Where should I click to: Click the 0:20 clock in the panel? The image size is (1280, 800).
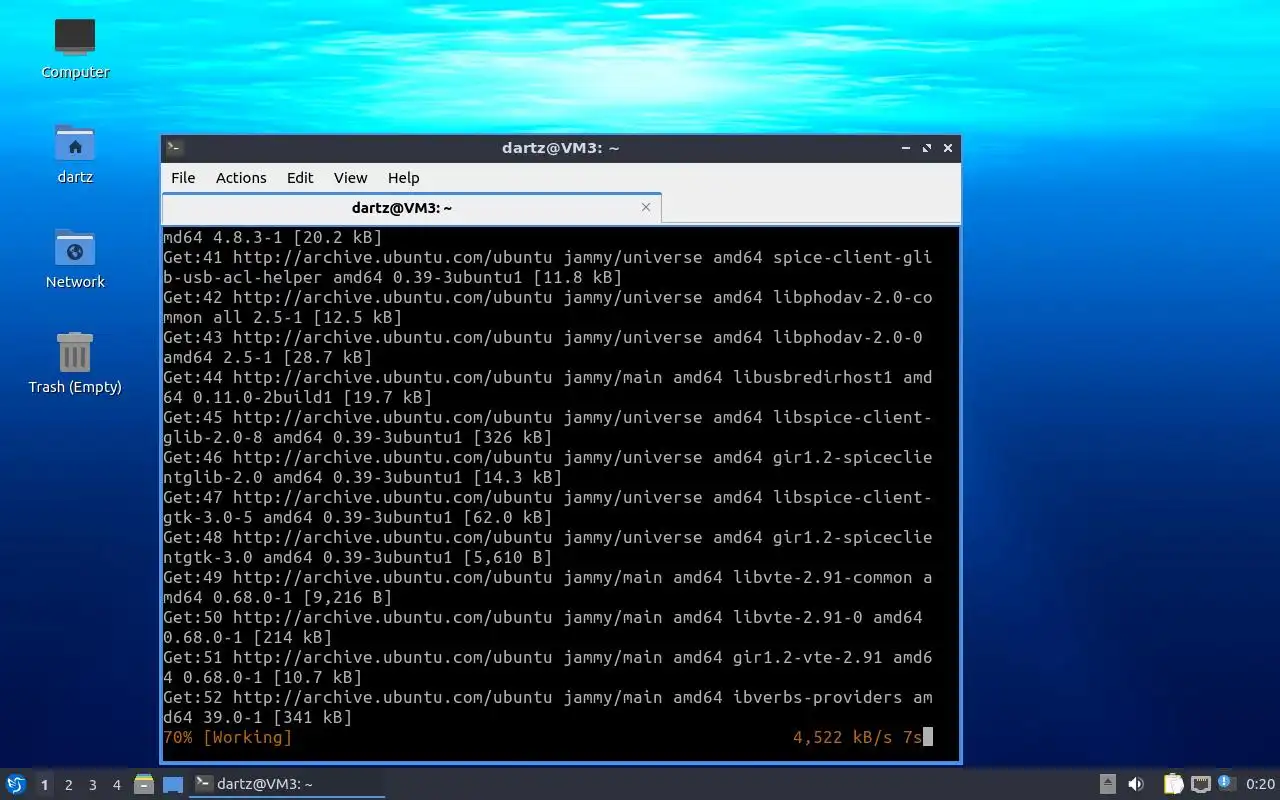click(x=1260, y=784)
